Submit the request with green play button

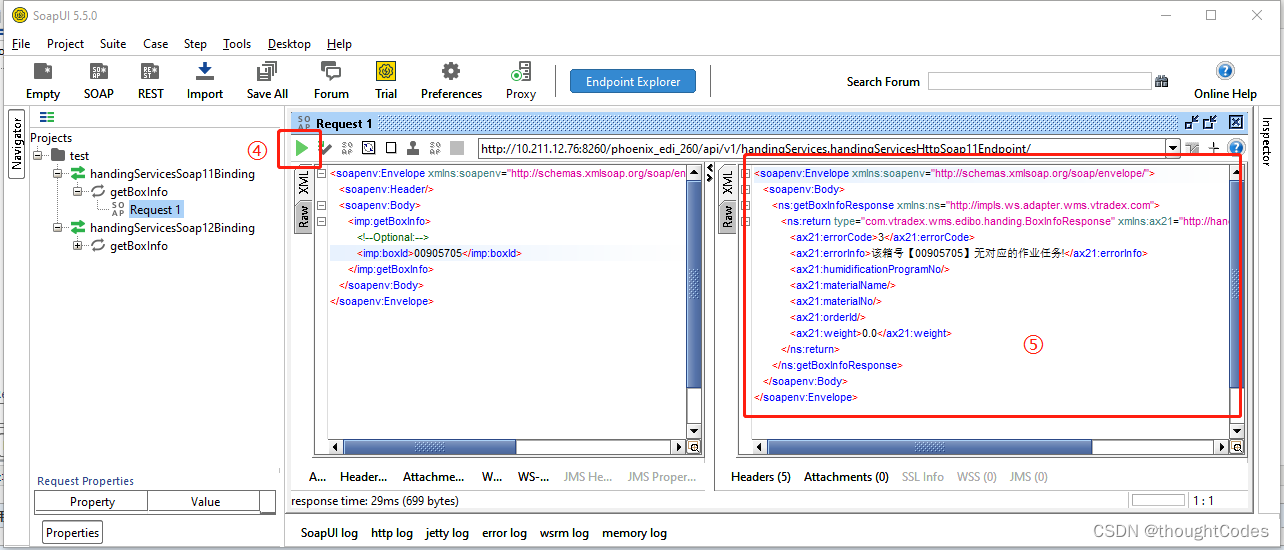(302, 148)
